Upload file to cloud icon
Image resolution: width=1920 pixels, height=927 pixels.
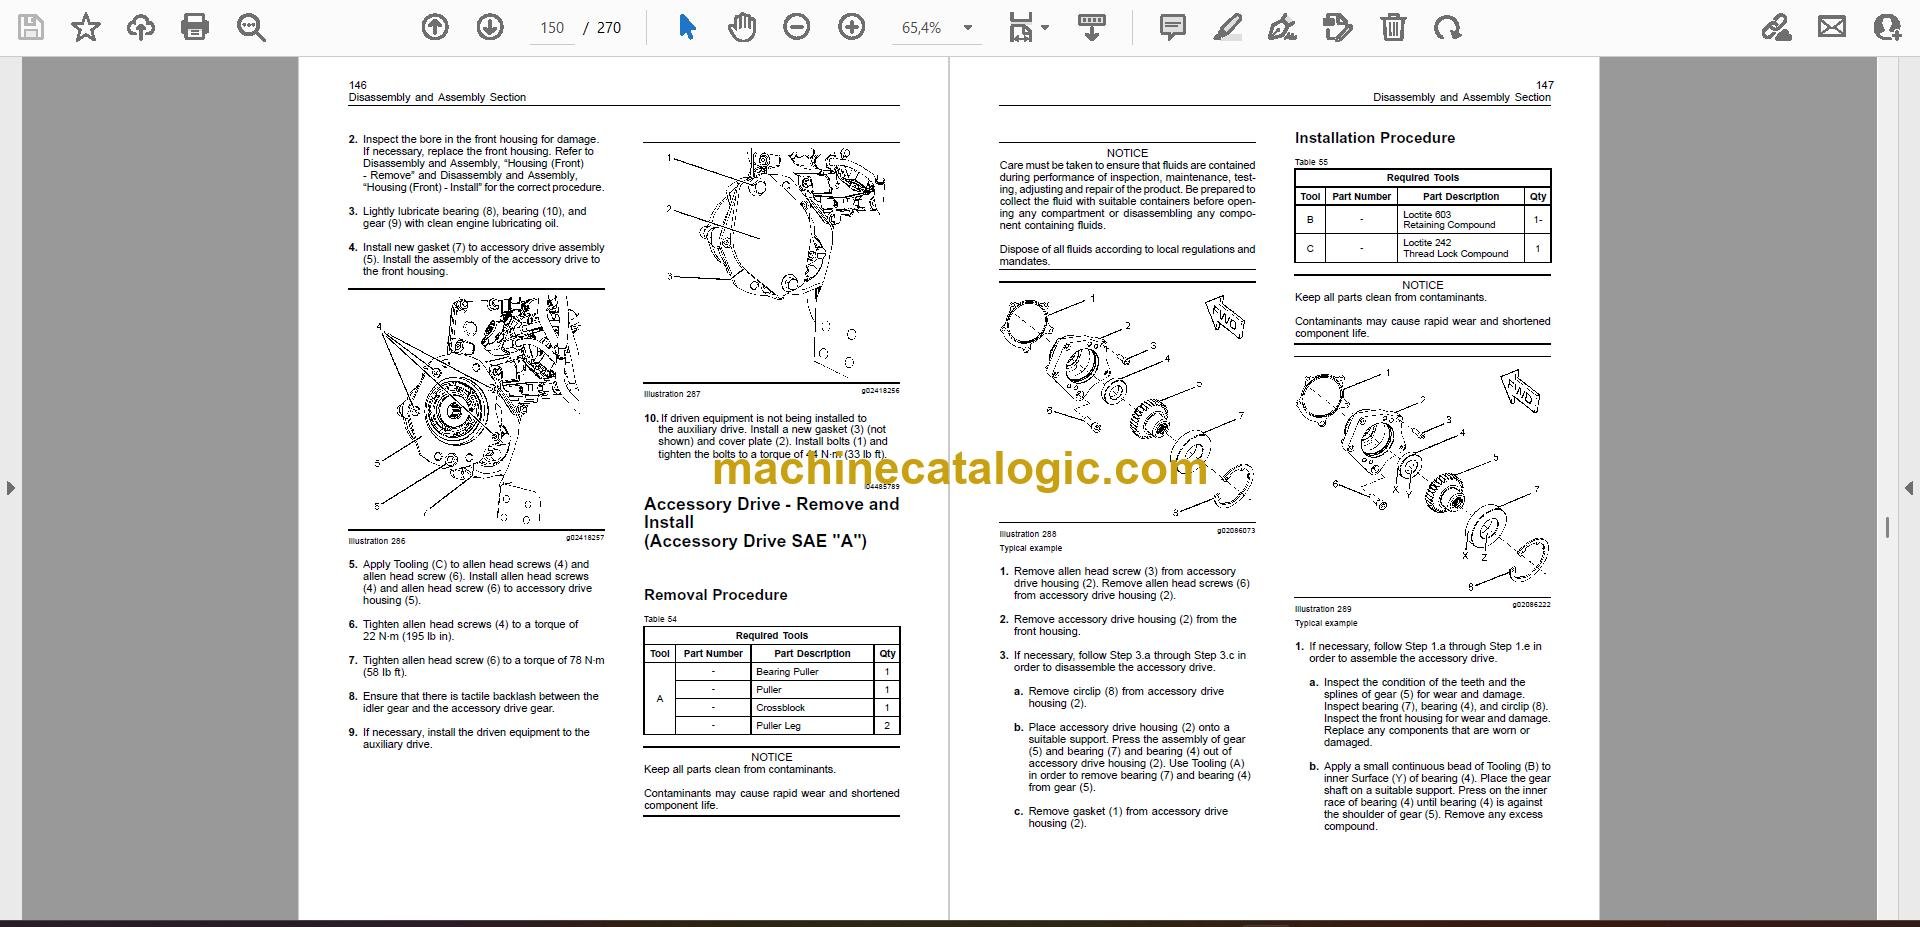[x=141, y=27]
